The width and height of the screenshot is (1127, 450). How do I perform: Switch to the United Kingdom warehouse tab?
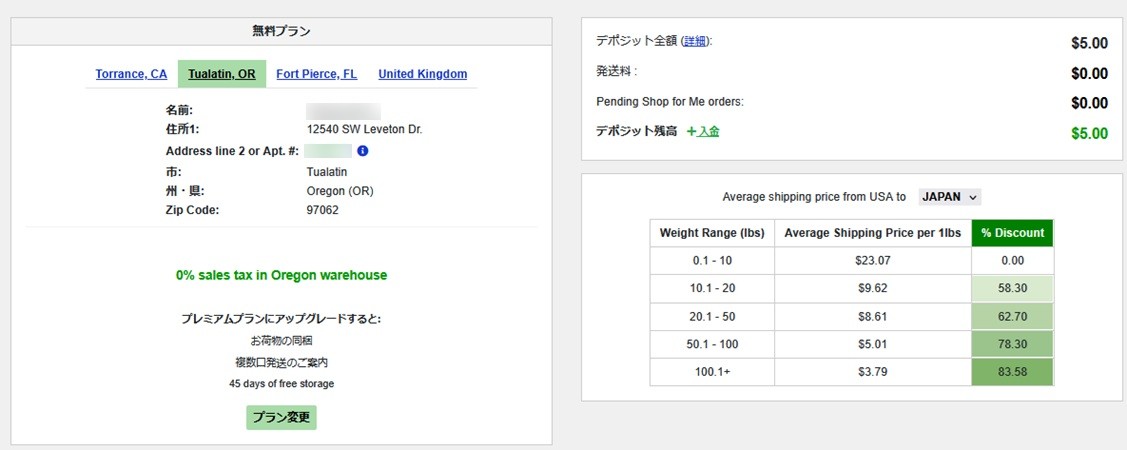[x=422, y=74]
